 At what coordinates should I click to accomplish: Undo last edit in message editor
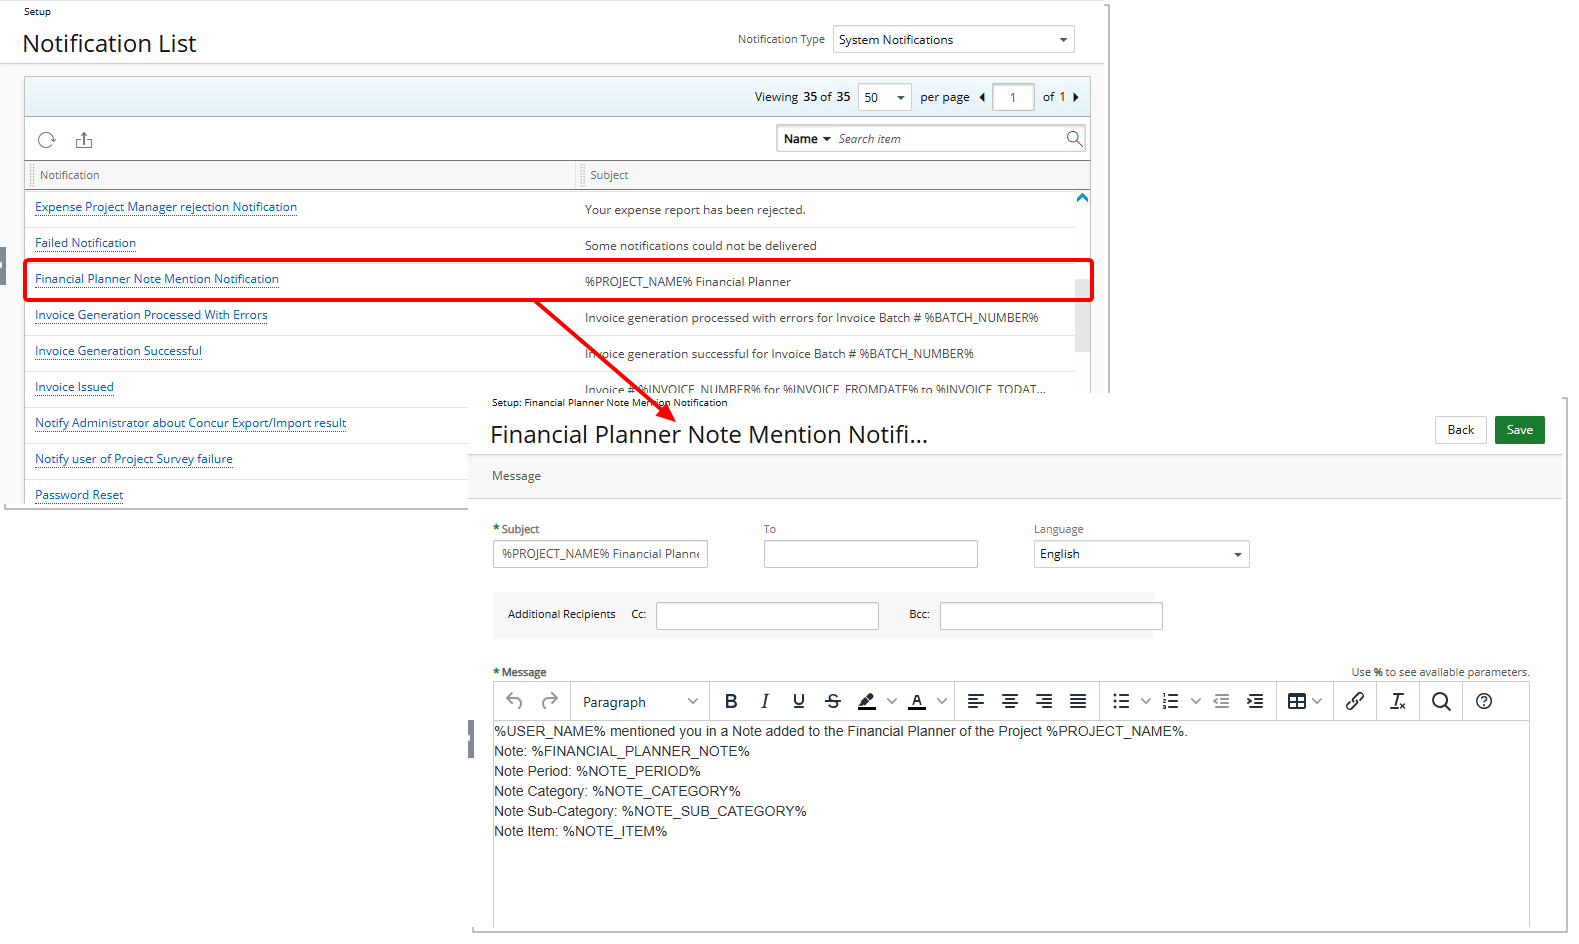pos(514,701)
